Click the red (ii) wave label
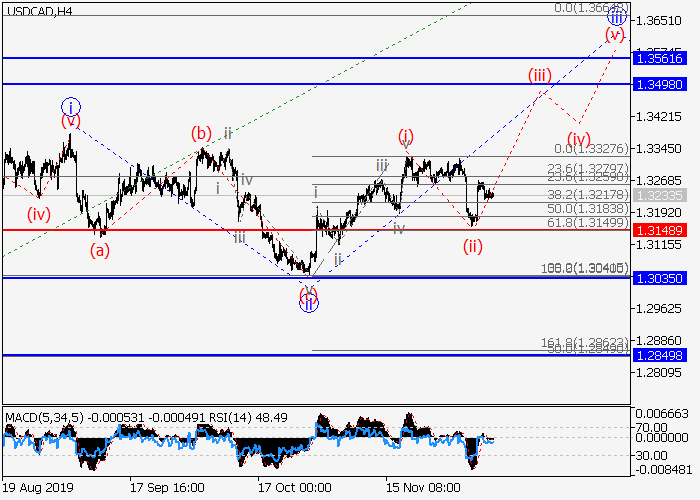The image size is (700, 500). coord(473,246)
